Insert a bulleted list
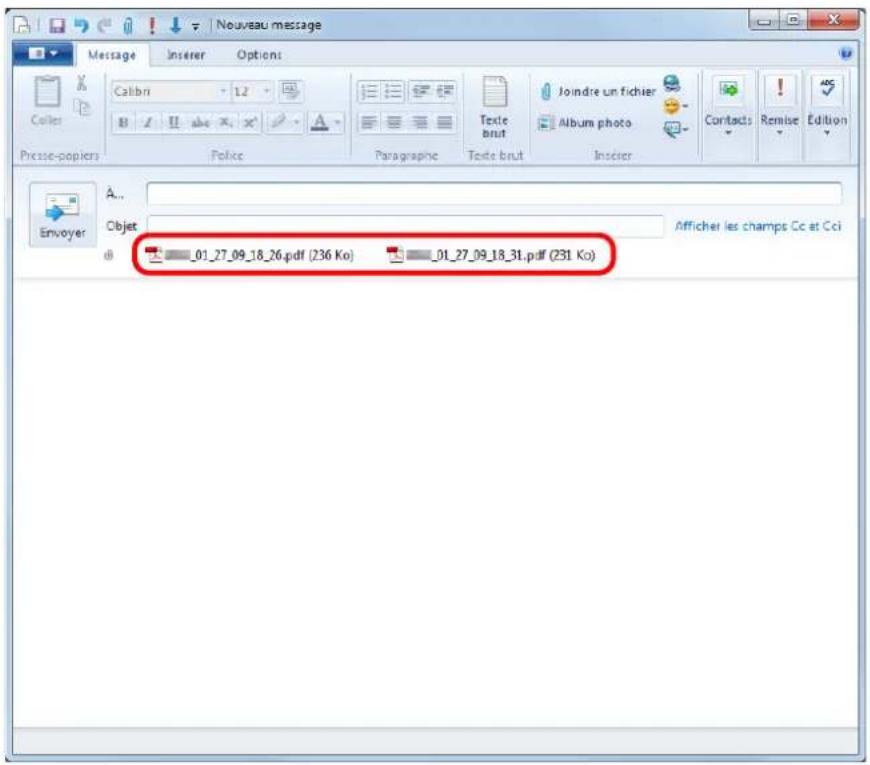The width and height of the screenshot is (870, 765). click(393, 92)
